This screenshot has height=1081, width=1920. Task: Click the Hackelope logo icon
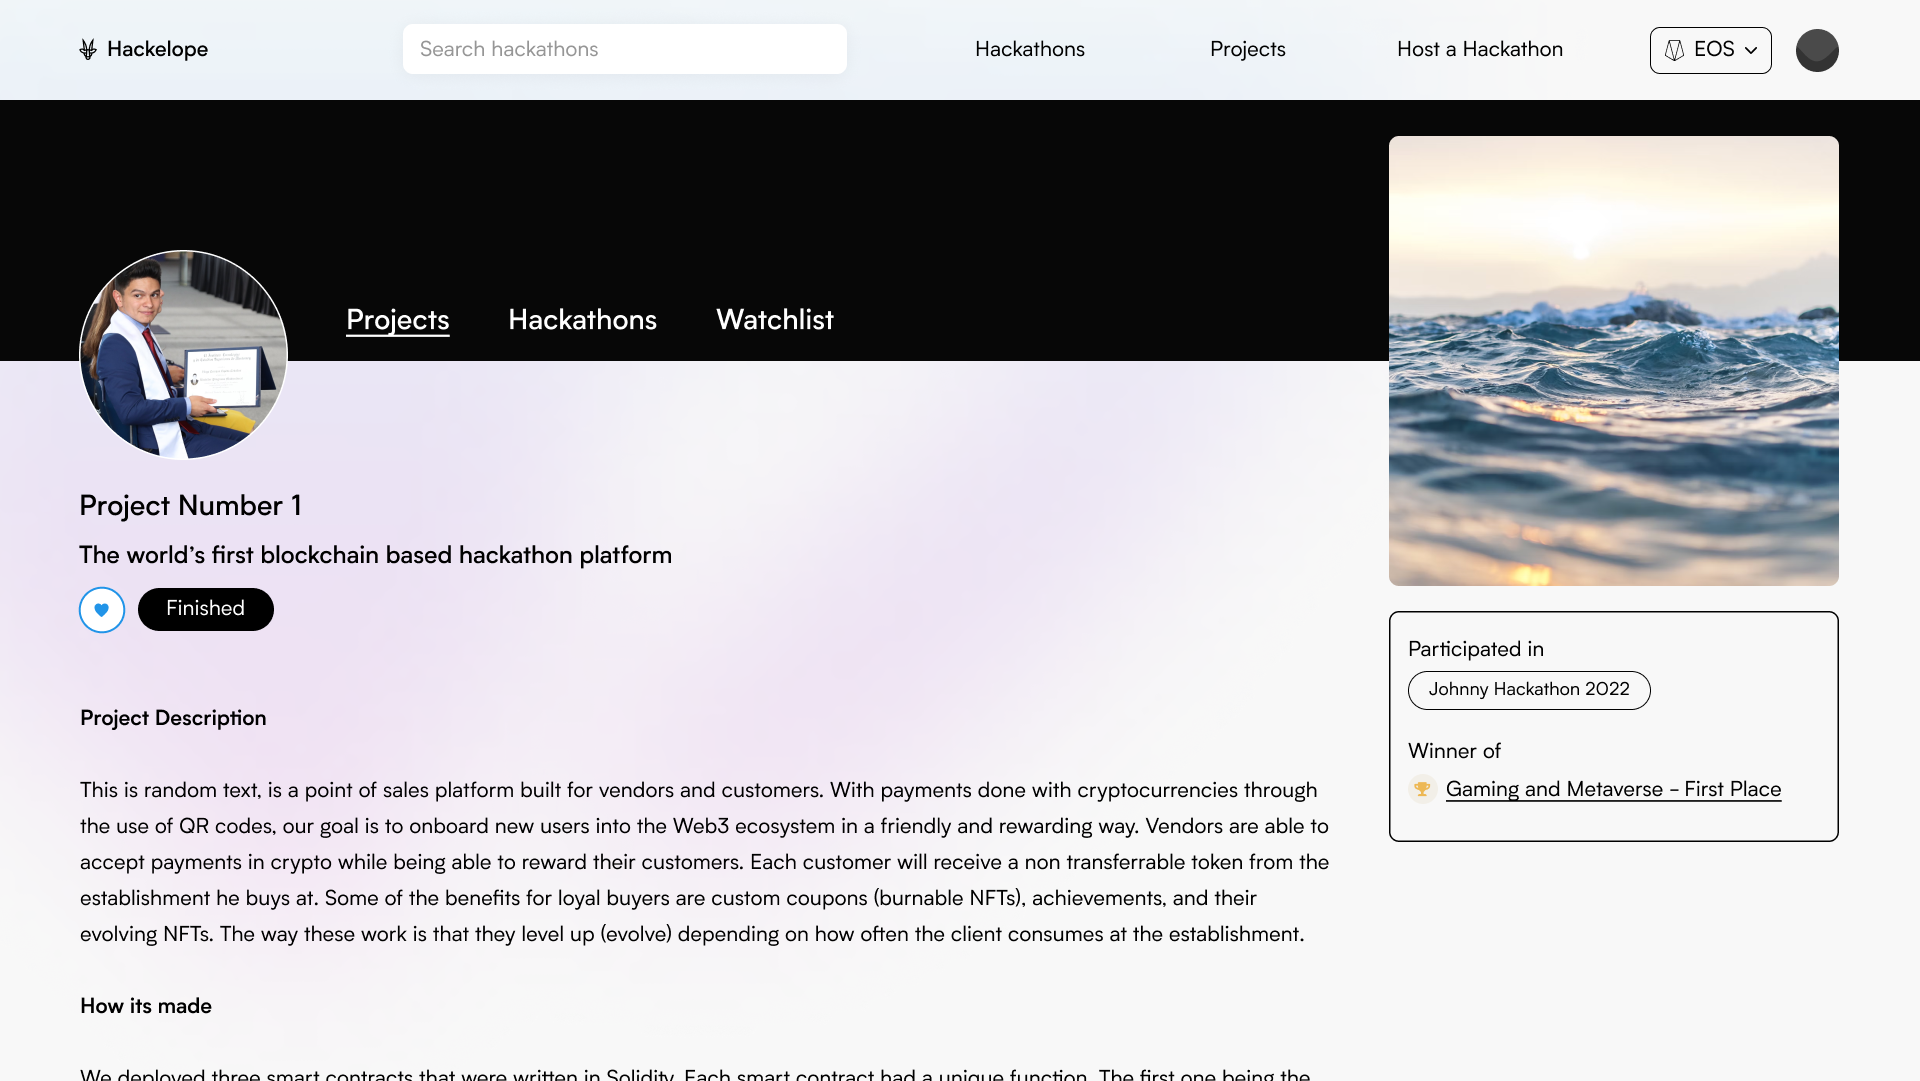coord(88,49)
